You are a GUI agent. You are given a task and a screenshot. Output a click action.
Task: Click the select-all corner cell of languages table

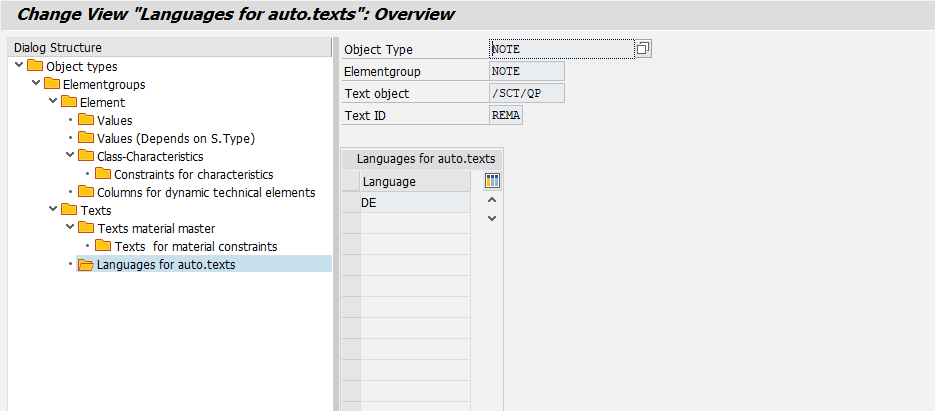(x=350, y=181)
